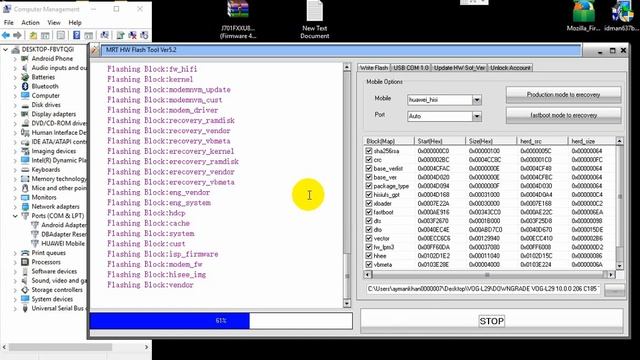Image resolution: width=640 pixels, height=360 pixels.
Task: Click the uninstall device red X icon
Action: (x=132, y=36)
